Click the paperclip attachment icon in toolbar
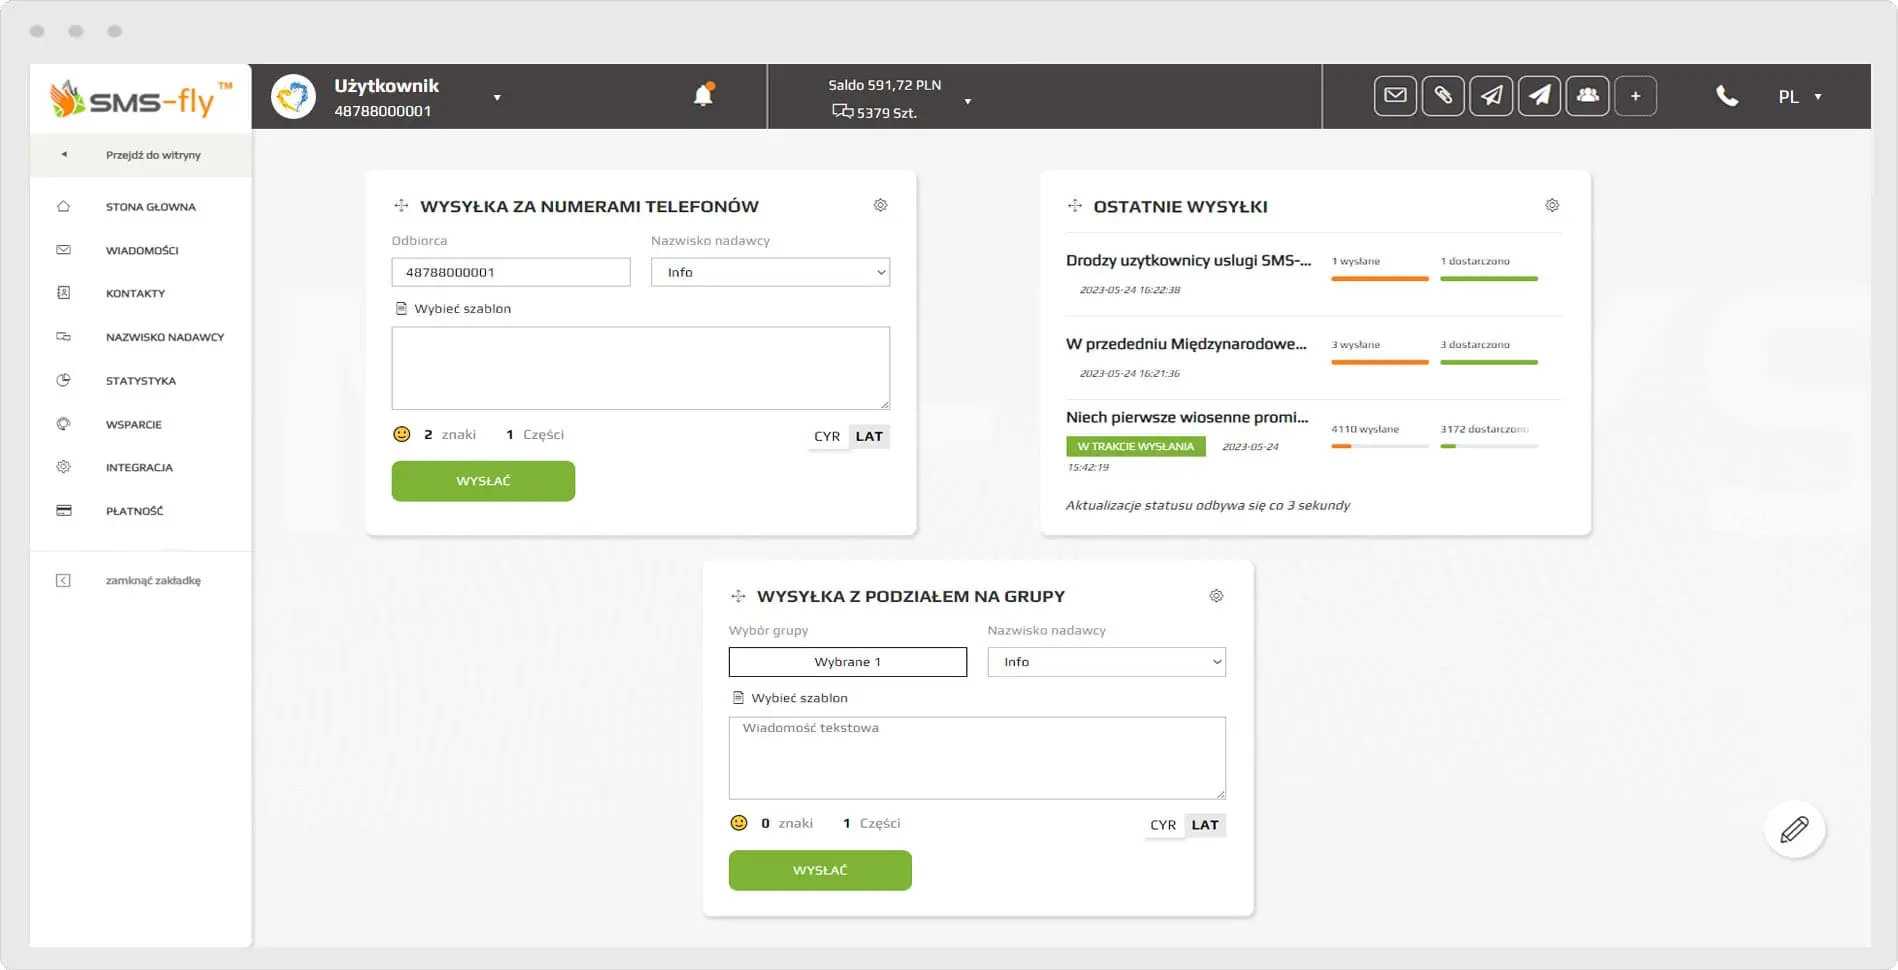The image size is (1898, 970). click(x=1443, y=96)
